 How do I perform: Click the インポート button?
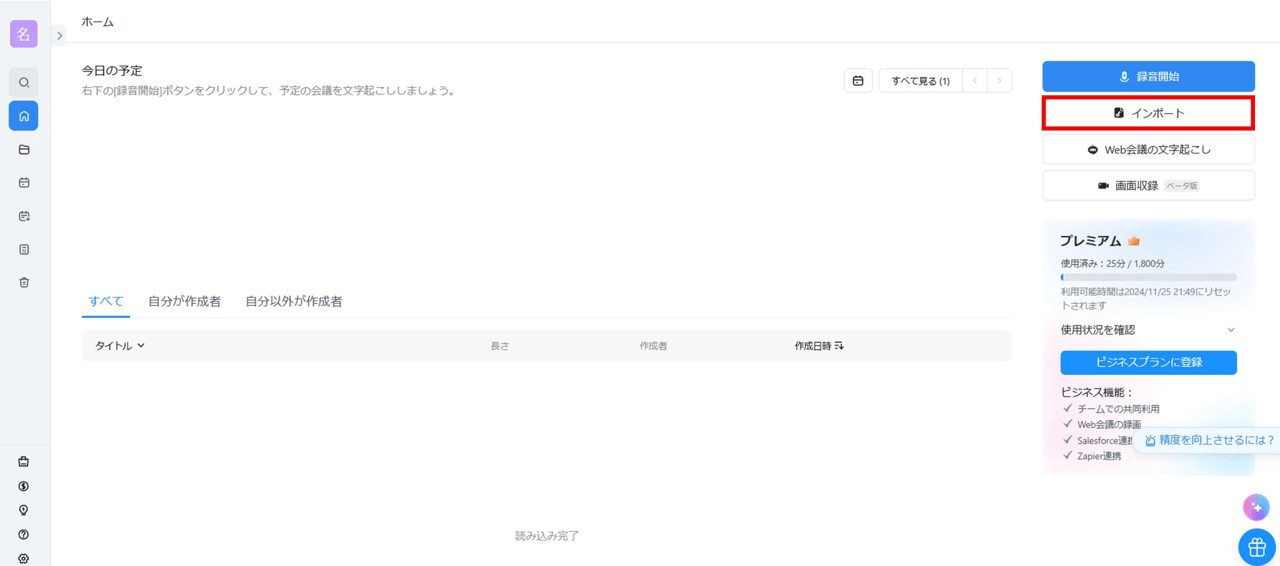[x=1148, y=113]
